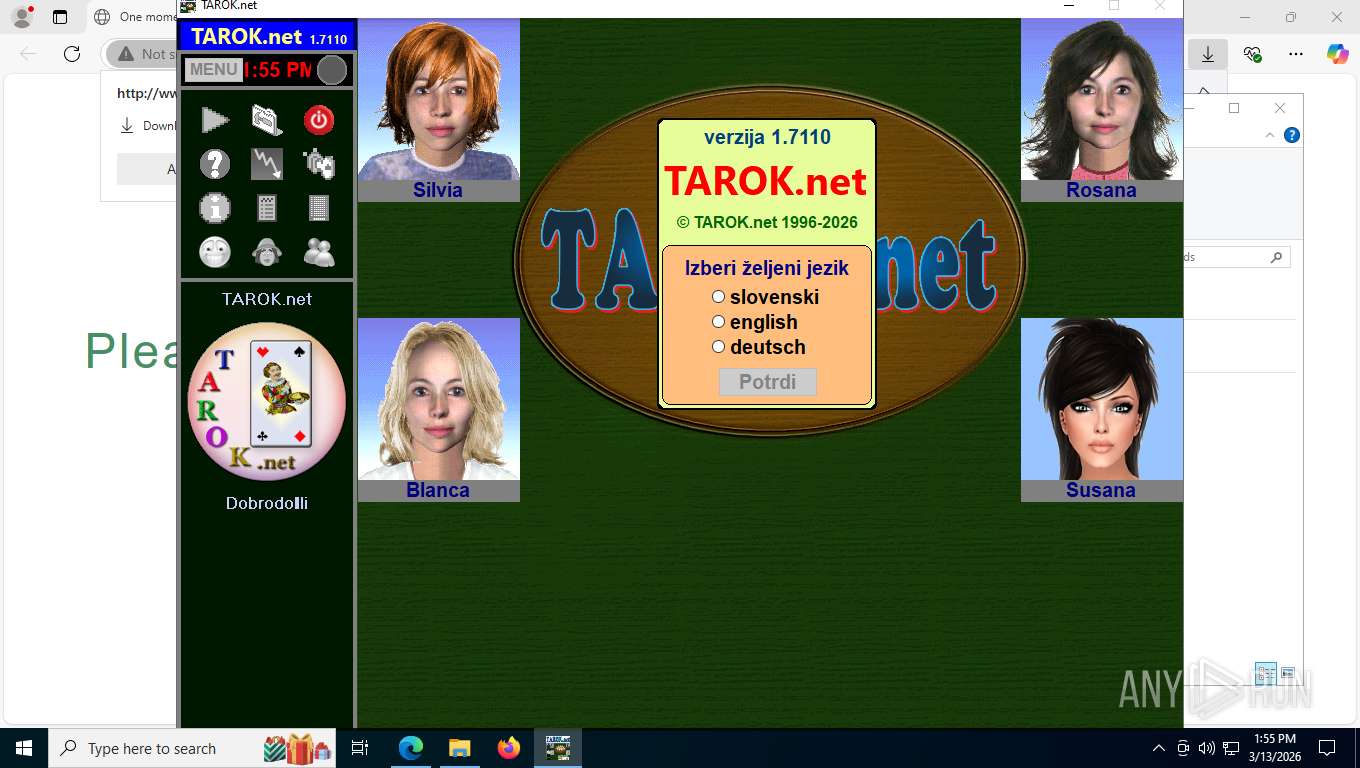This screenshot has height=768, width=1360.
Task: Click the Potrdi confirm button
Action: 768,382
